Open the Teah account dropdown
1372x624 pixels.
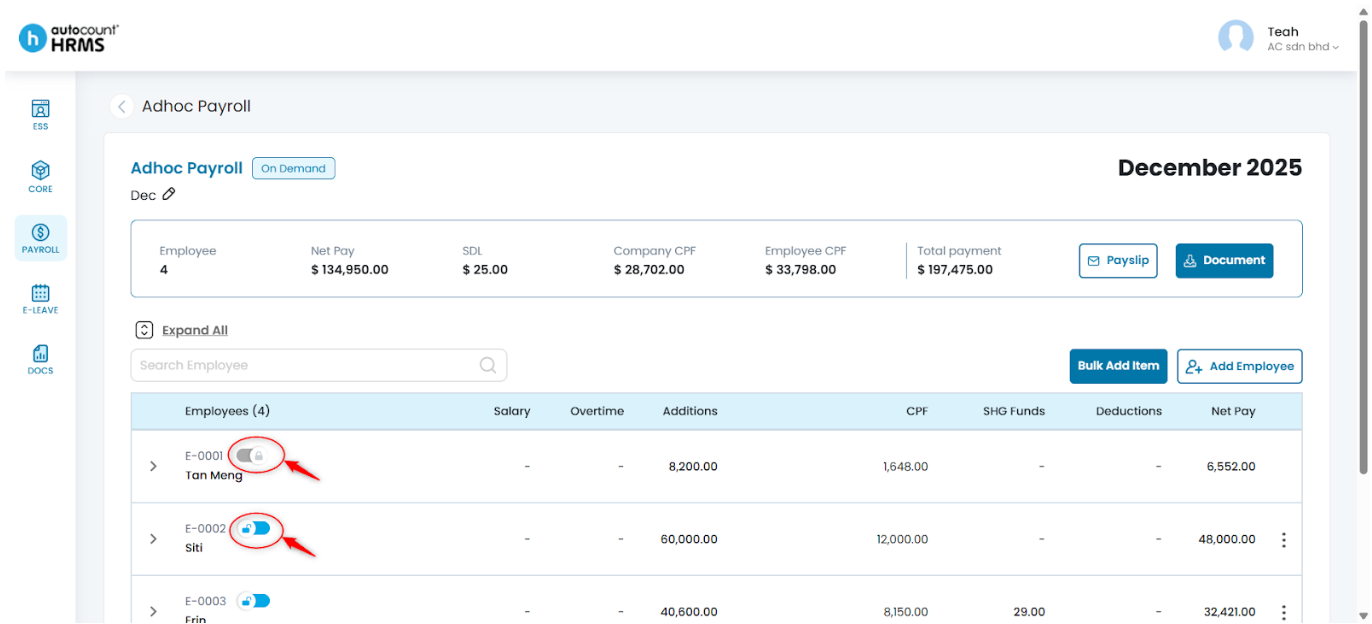pyautogui.click(x=1303, y=39)
